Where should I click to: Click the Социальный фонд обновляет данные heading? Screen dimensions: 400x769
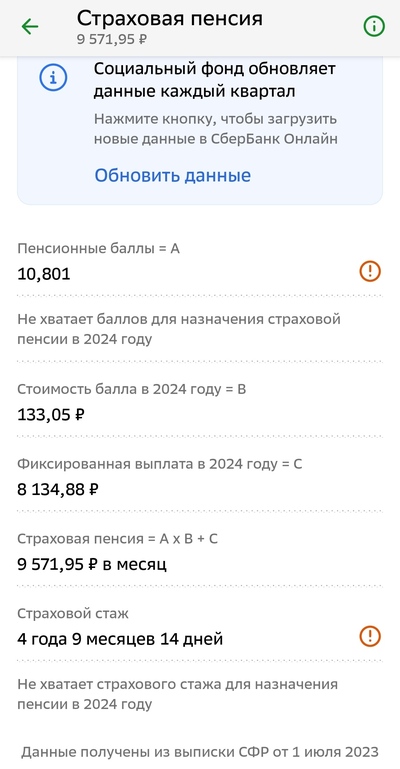[x=215, y=80]
